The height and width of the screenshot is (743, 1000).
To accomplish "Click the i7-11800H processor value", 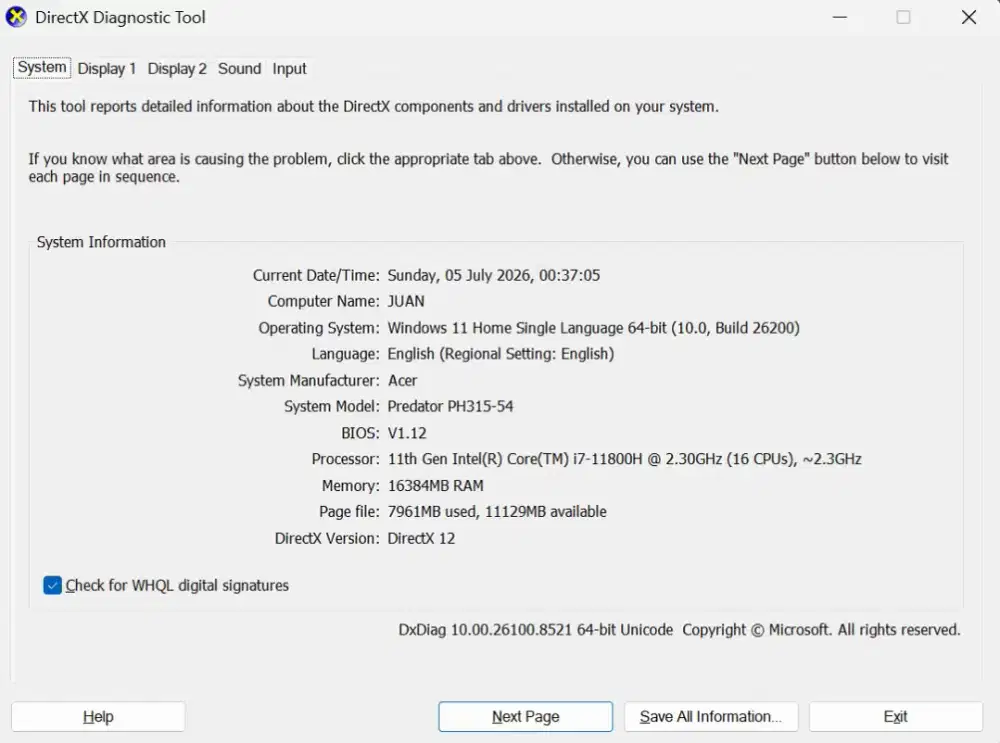I will (x=624, y=459).
